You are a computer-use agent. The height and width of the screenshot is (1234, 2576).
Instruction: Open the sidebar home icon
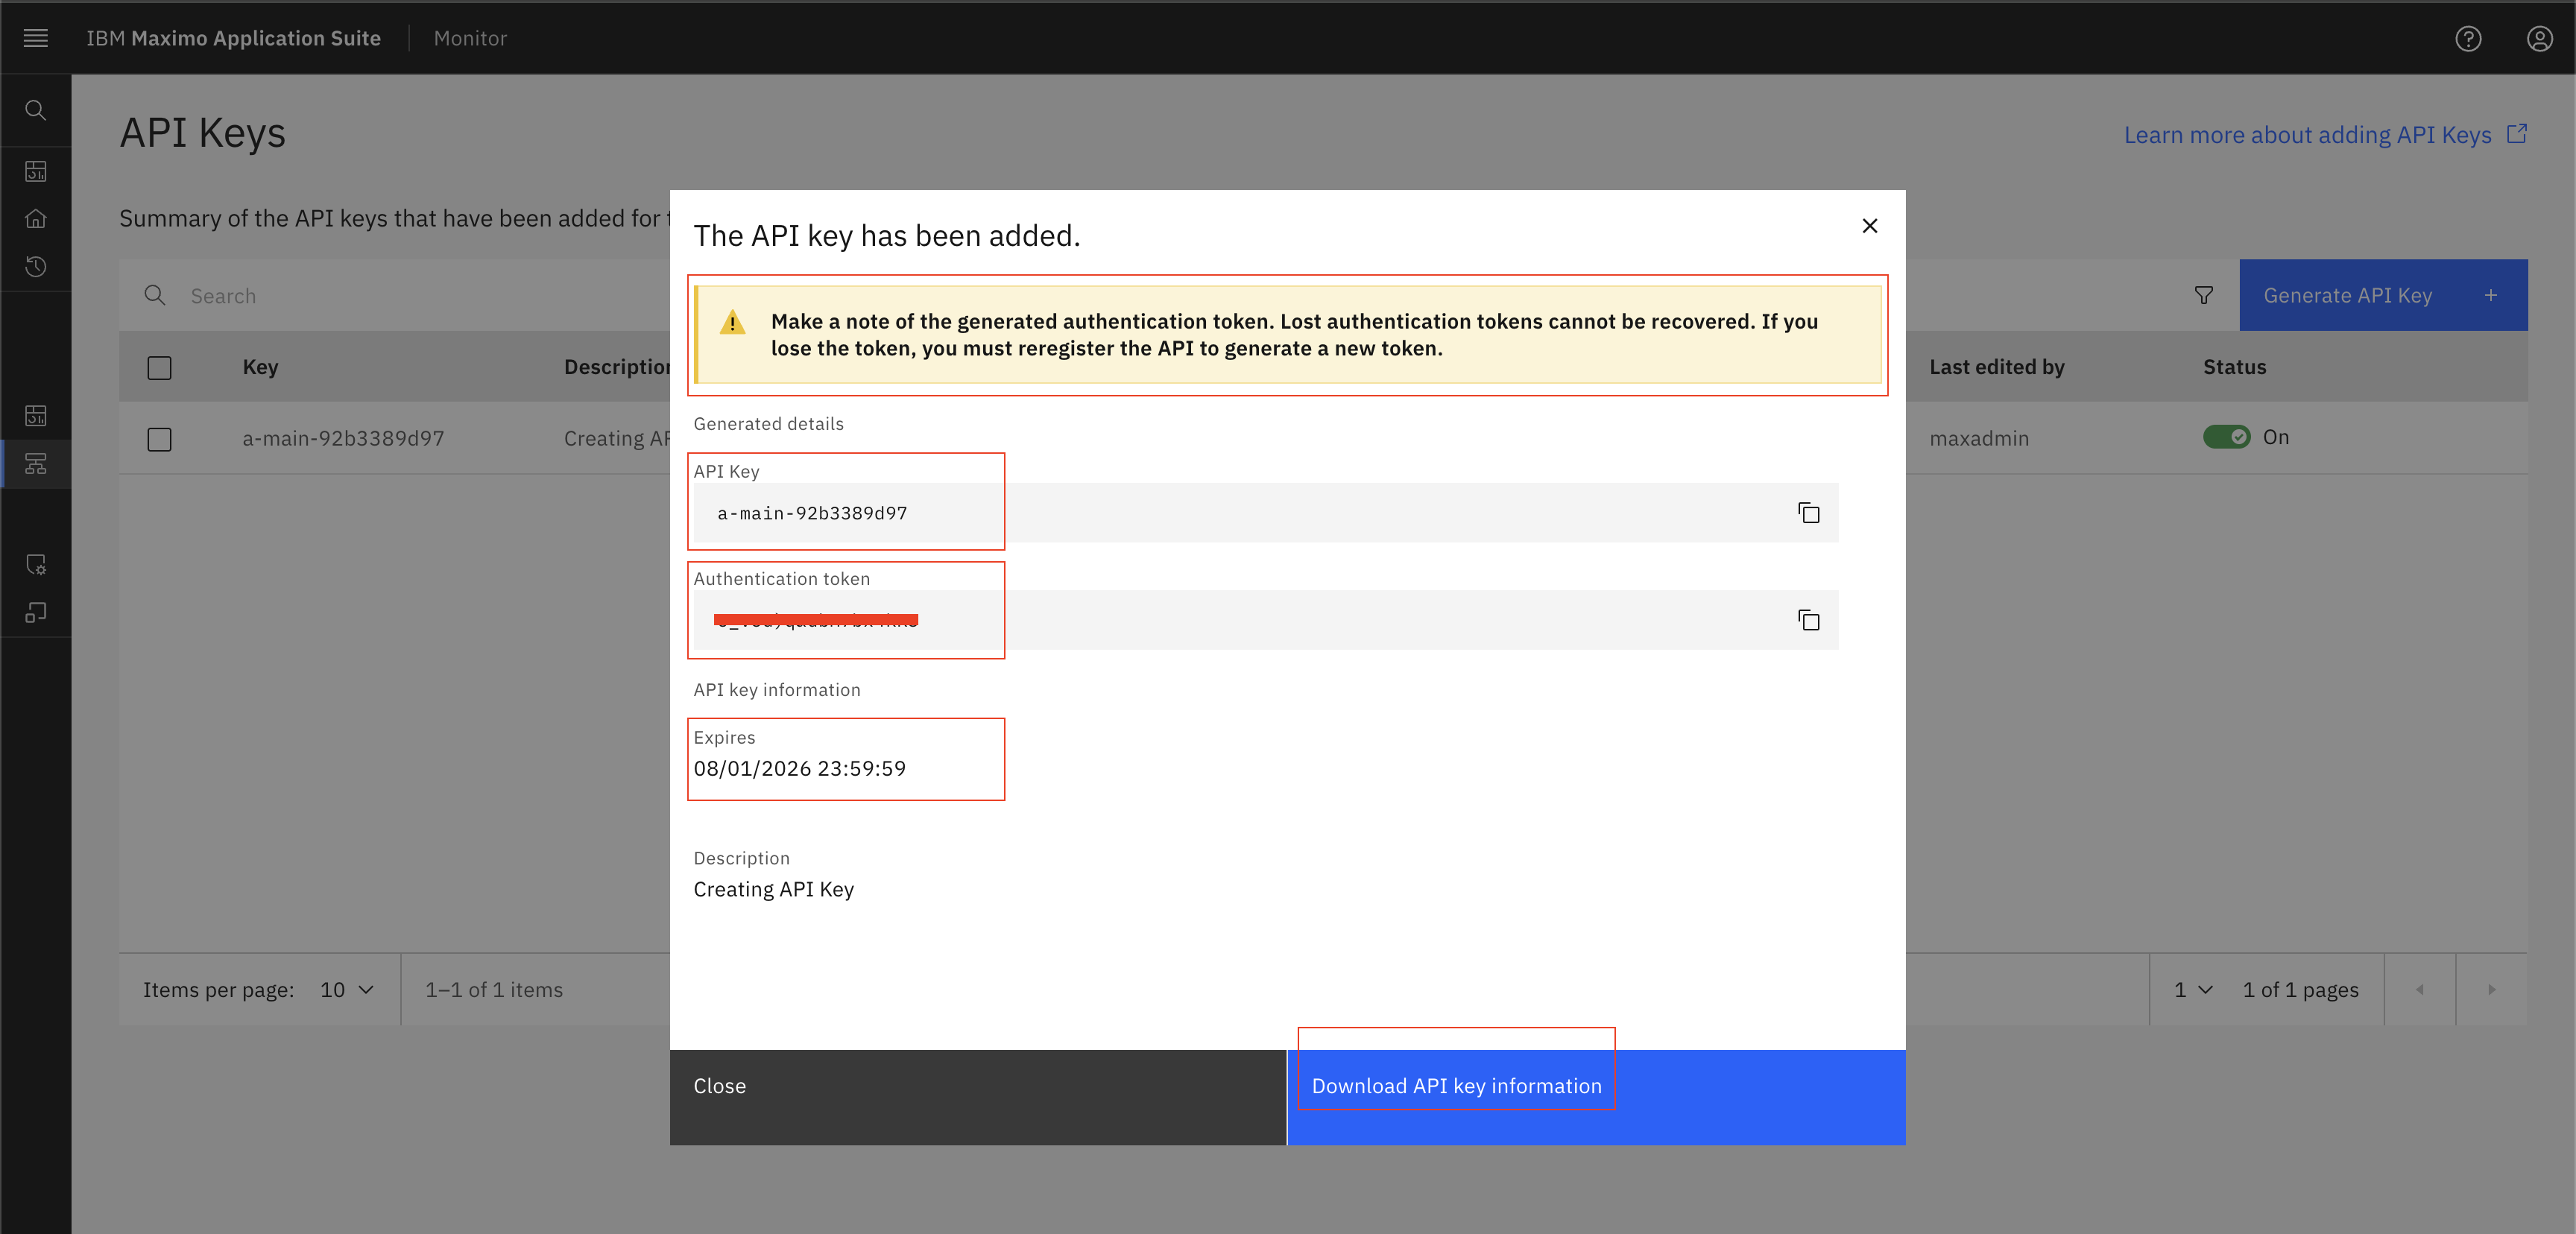pyautogui.click(x=36, y=218)
